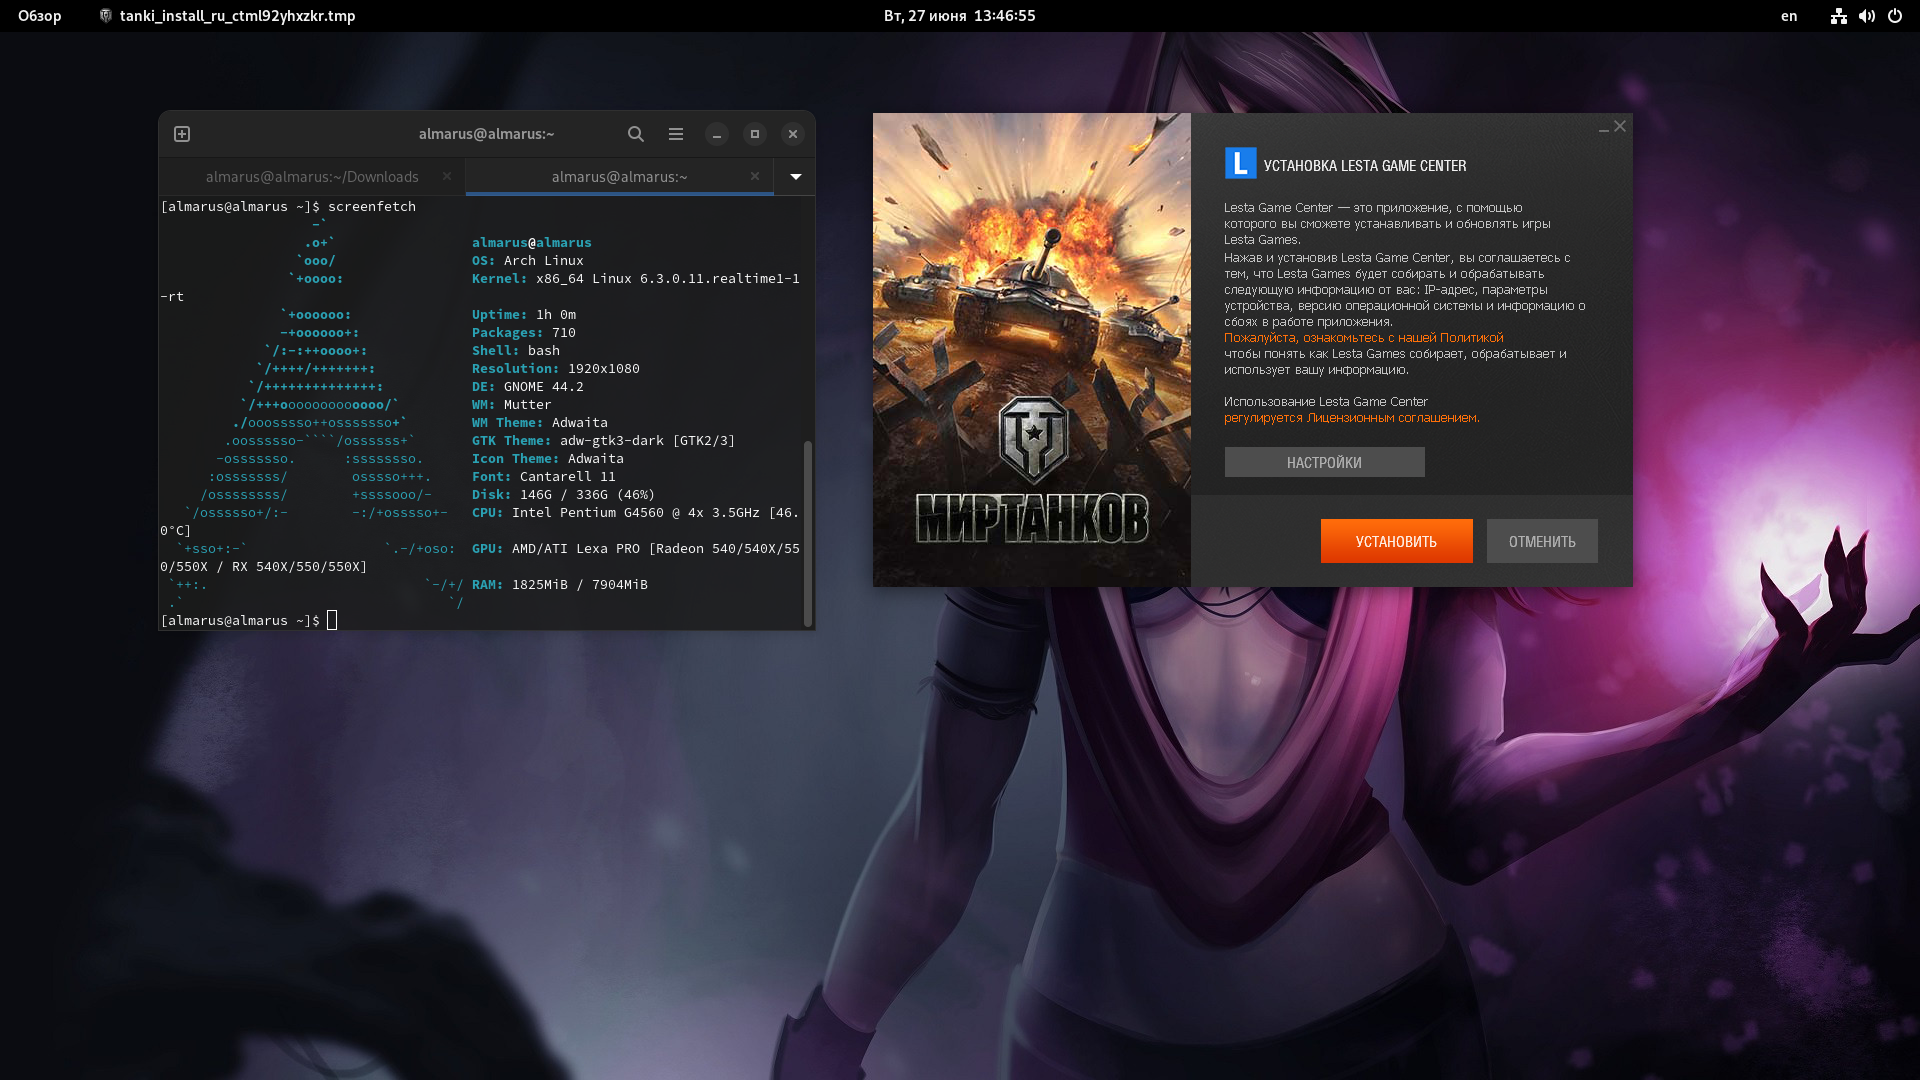The image size is (1920, 1080).
Task: Open the Обзор activities overview
Action: 40,16
